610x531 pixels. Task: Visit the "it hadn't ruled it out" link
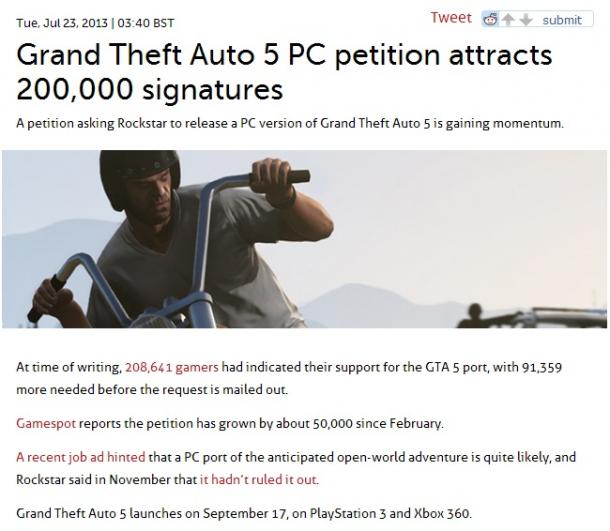tap(259, 479)
